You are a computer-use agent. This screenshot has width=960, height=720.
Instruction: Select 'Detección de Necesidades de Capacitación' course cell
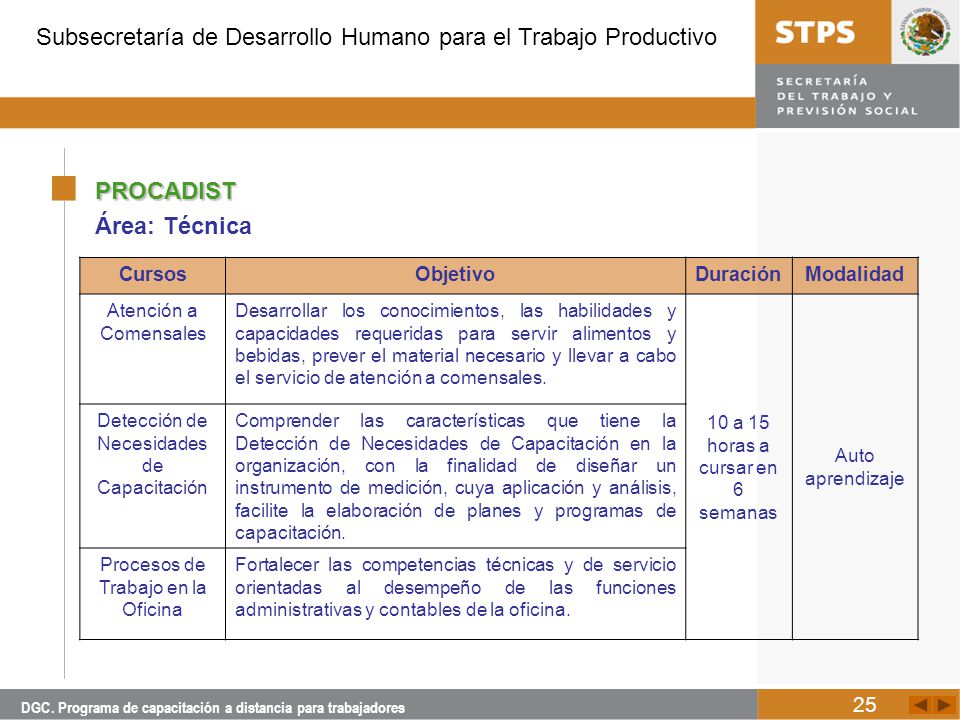pos(152,476)
